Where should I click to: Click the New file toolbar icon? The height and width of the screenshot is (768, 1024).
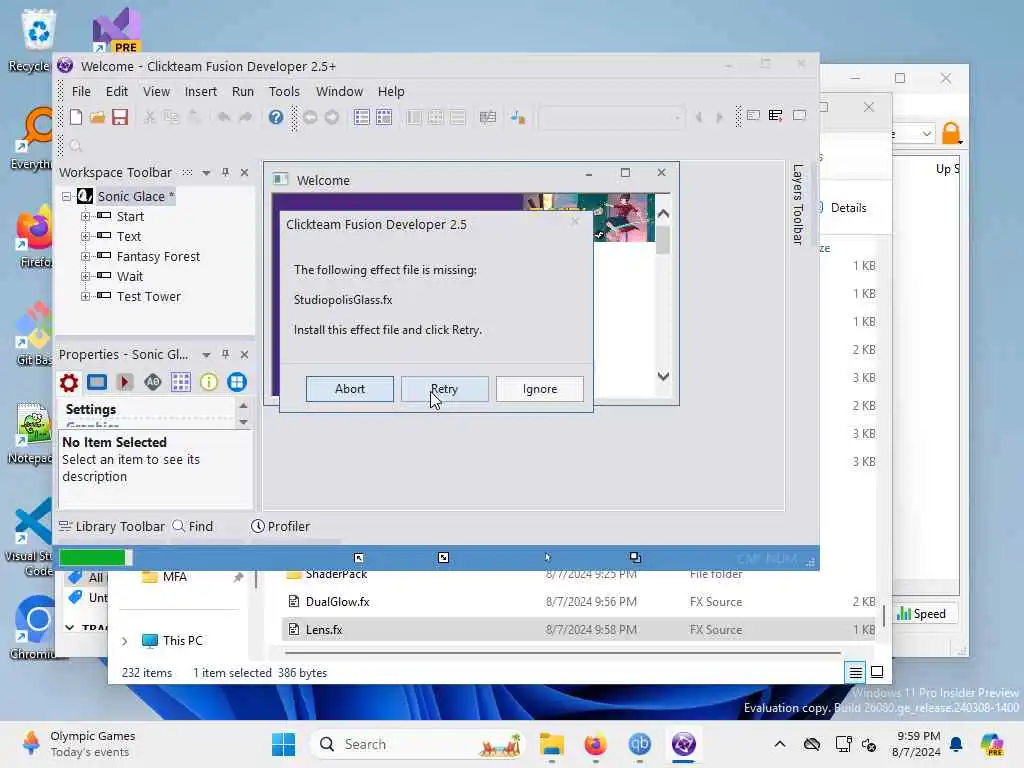76,117
